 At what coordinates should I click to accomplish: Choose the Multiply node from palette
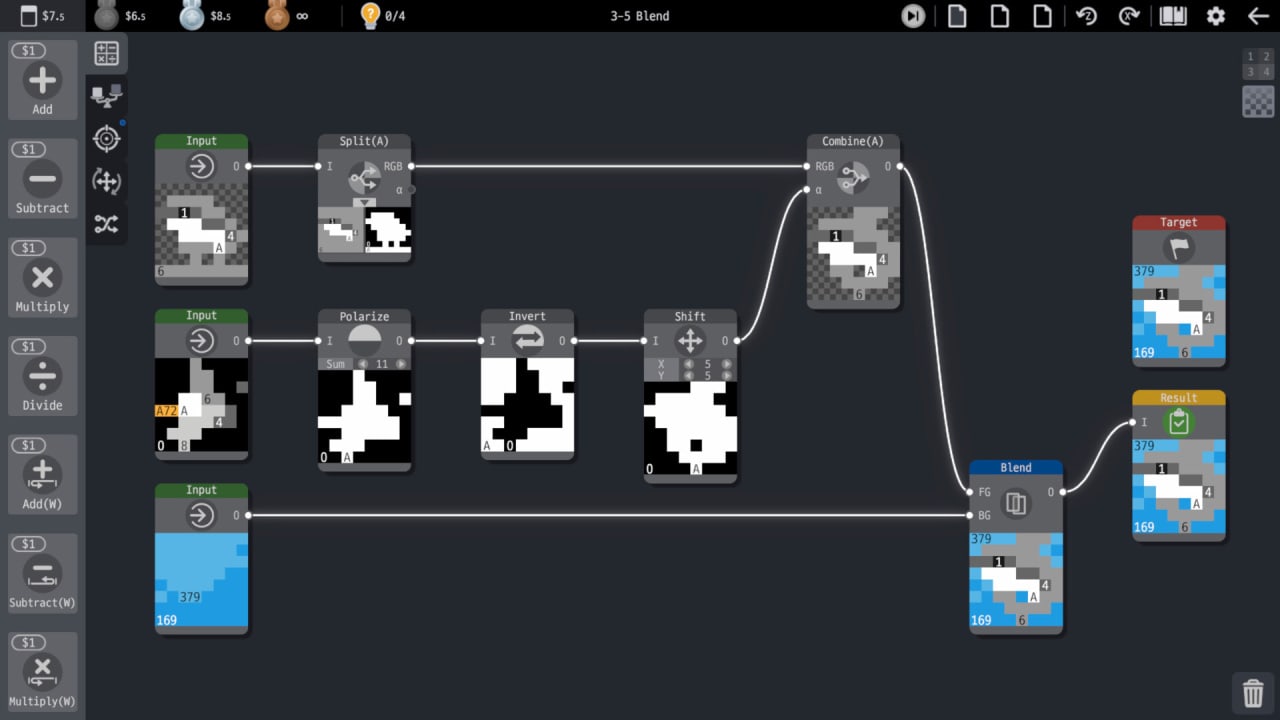tap(42, 278)
